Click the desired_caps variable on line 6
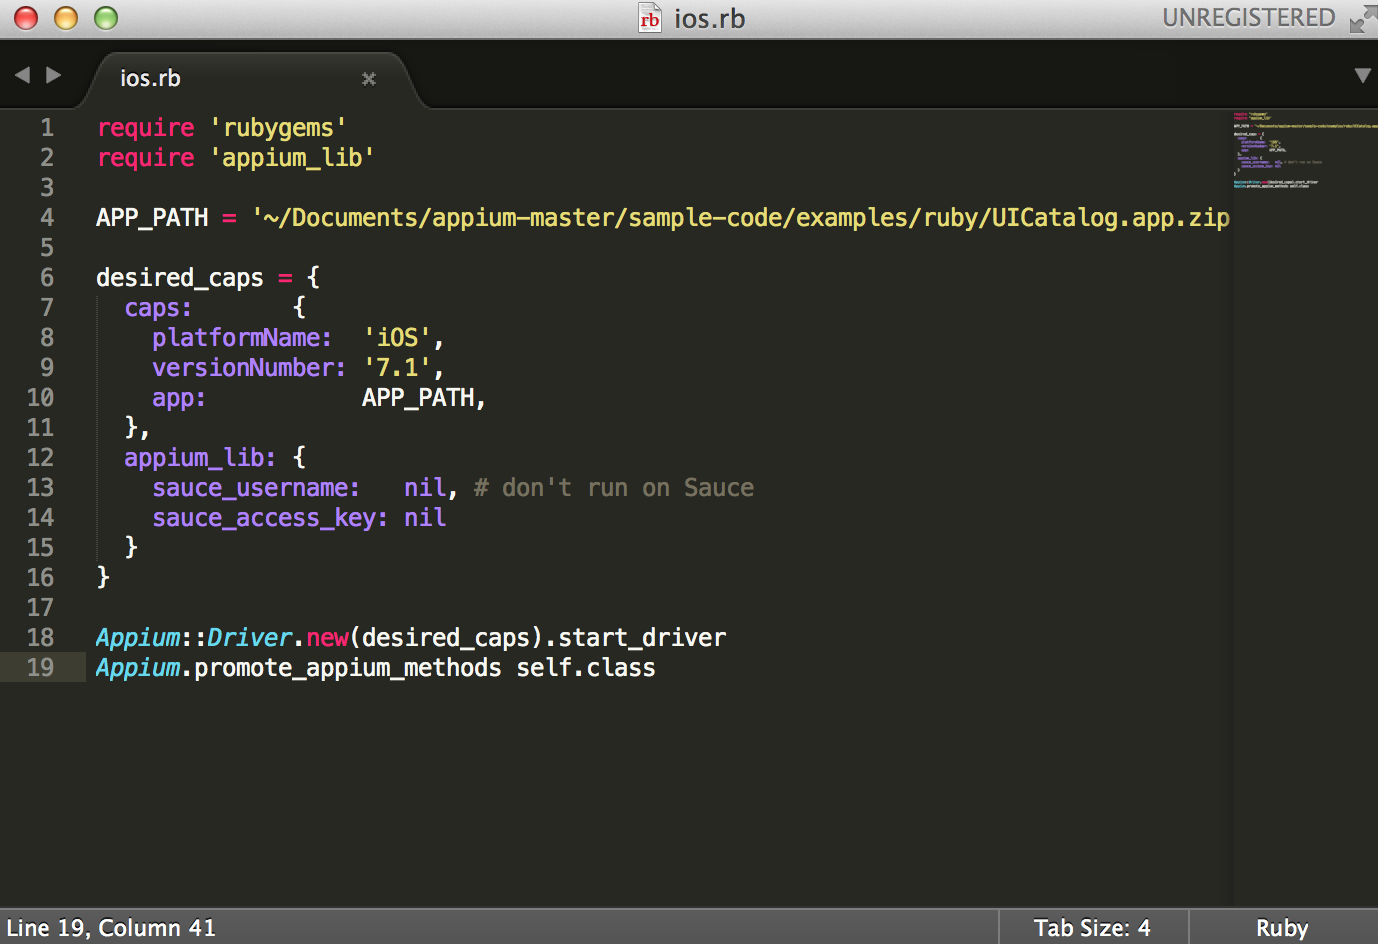 pos(180,278)
